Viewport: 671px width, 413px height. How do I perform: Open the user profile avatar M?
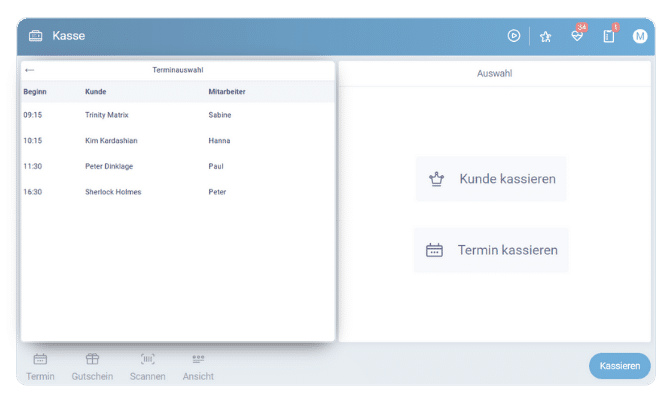[x=640, y=36]
